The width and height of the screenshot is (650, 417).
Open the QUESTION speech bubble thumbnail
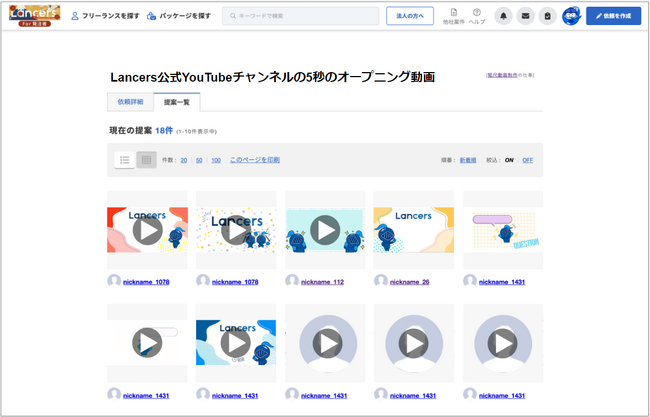[x=503, y=230]
